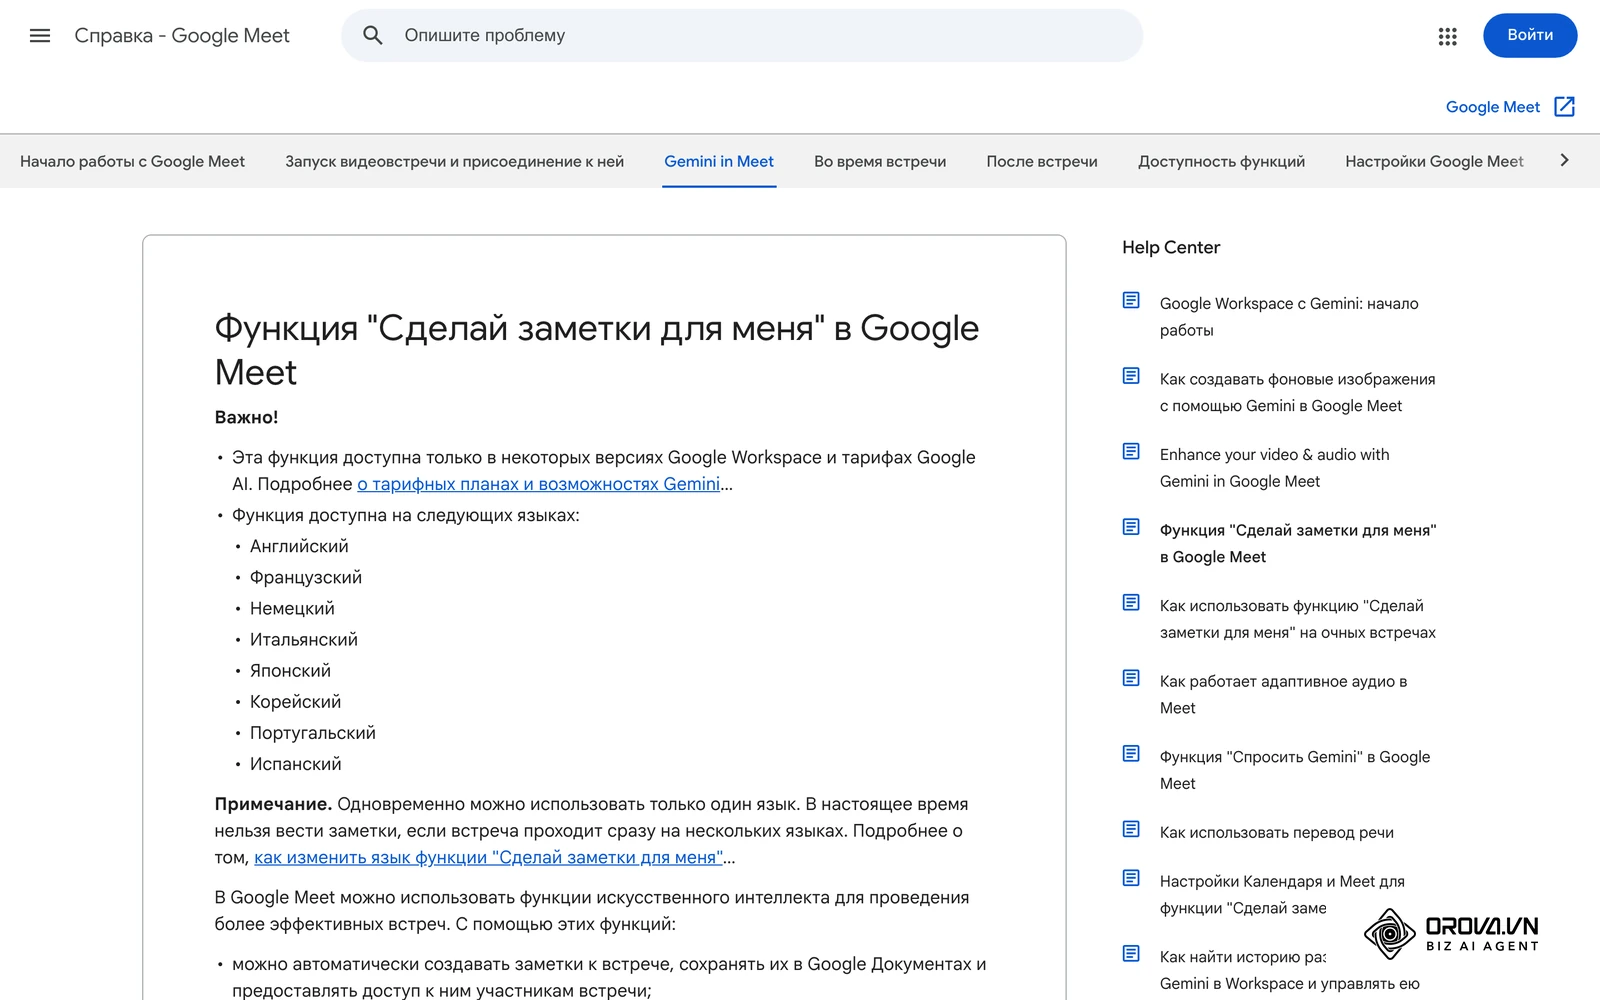
Task: Switch to Настройки Google Meet tab
Action: pyautogui.click(x=1434, y=162)
